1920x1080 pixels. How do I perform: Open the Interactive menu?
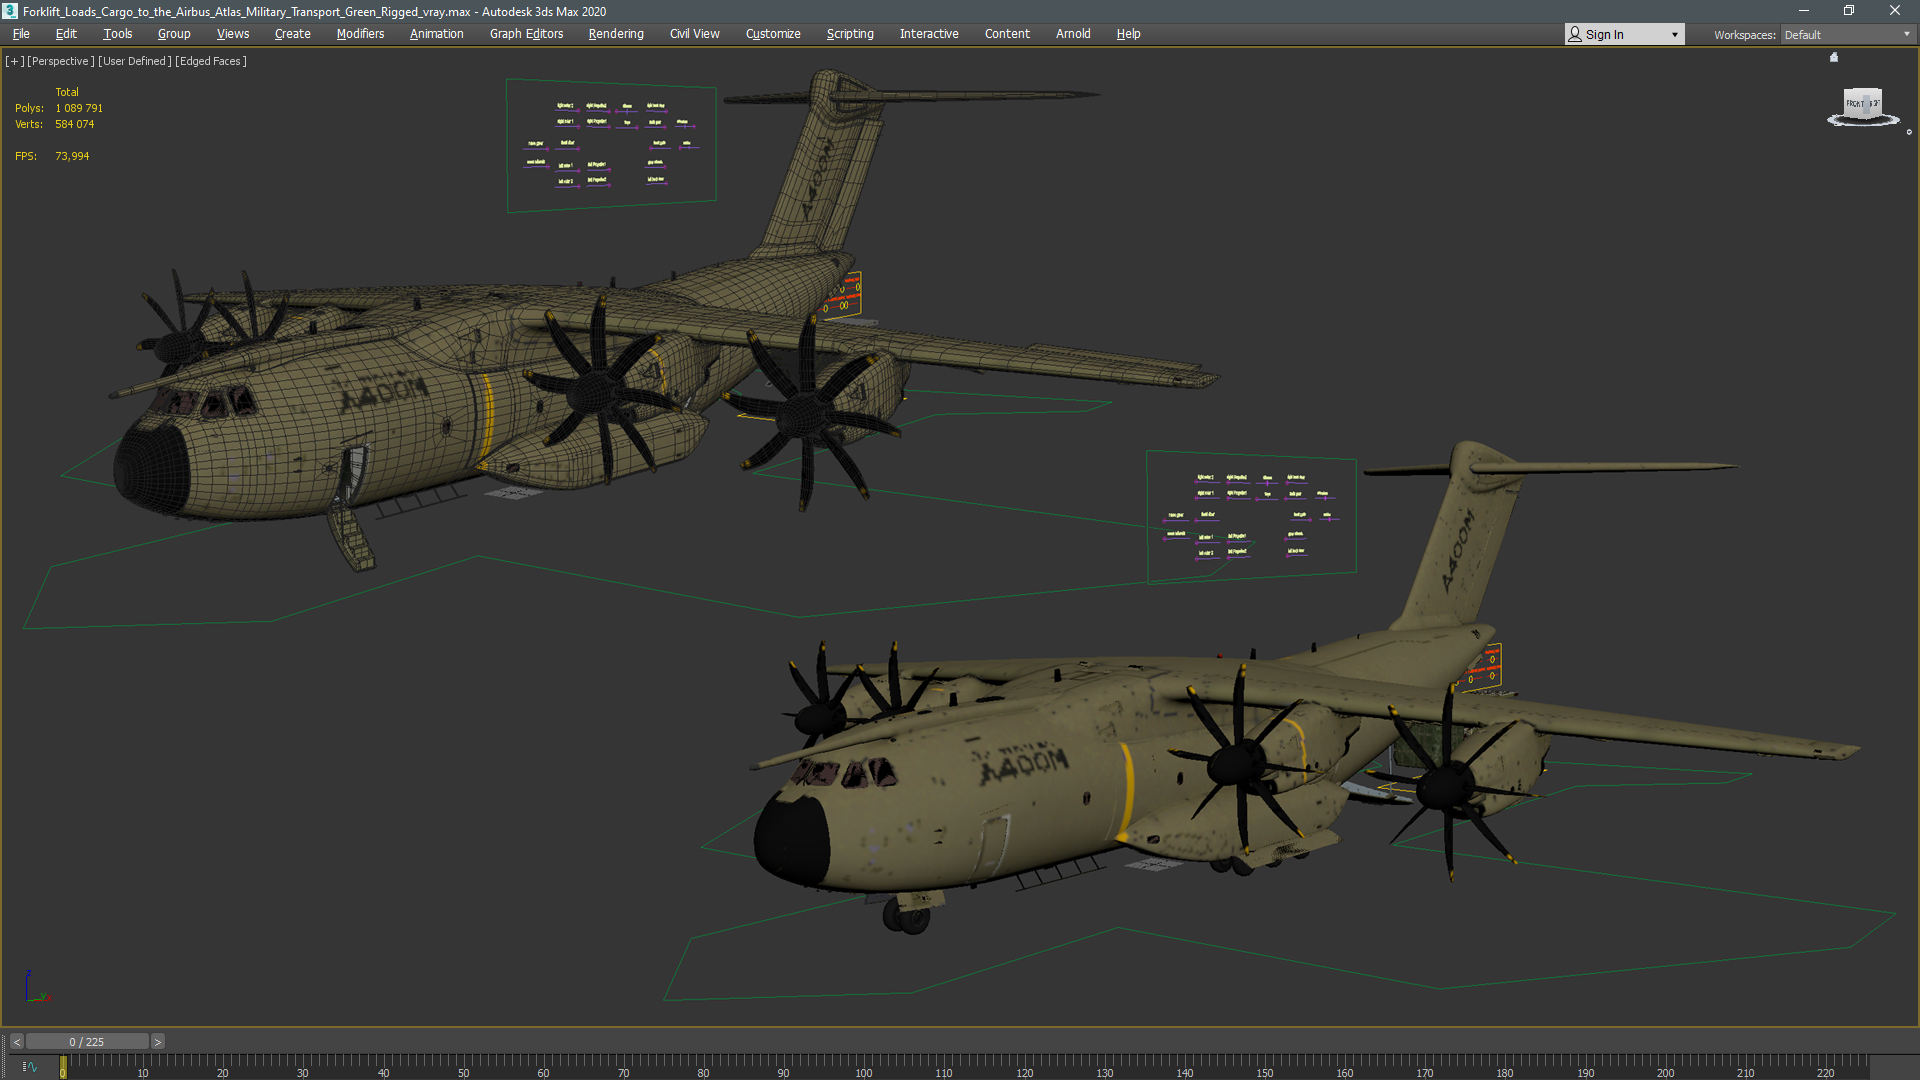click(929, 34)
